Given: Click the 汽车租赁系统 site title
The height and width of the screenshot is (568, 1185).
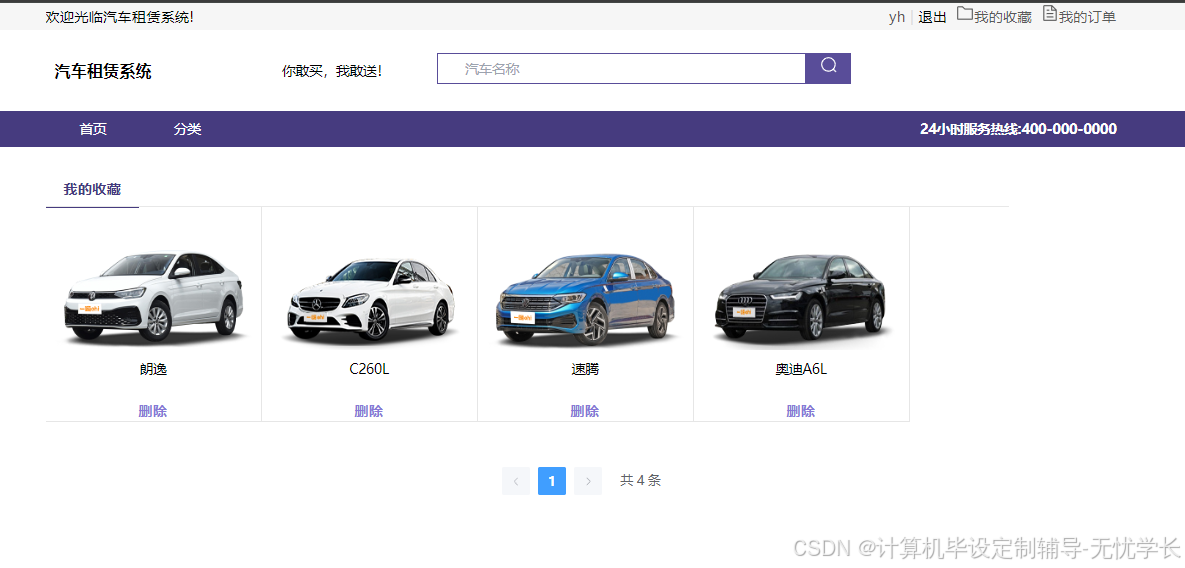Looking at the screenshot, I should coord(103,72).
